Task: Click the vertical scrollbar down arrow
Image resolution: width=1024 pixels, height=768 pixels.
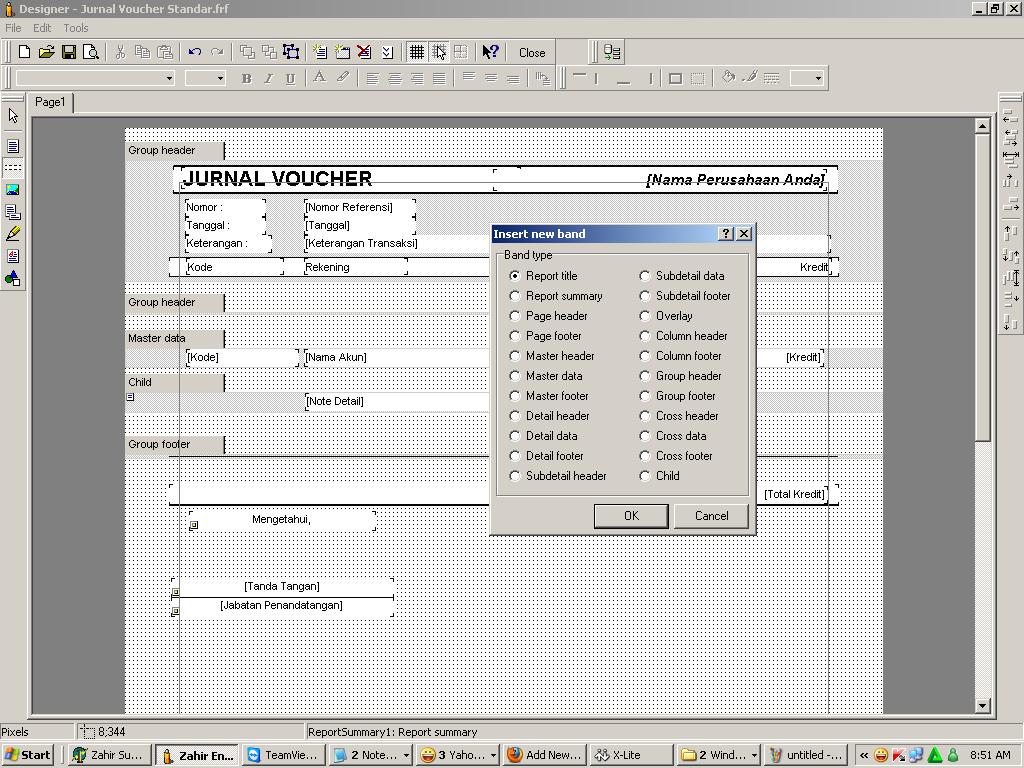Action: [982, 705]
